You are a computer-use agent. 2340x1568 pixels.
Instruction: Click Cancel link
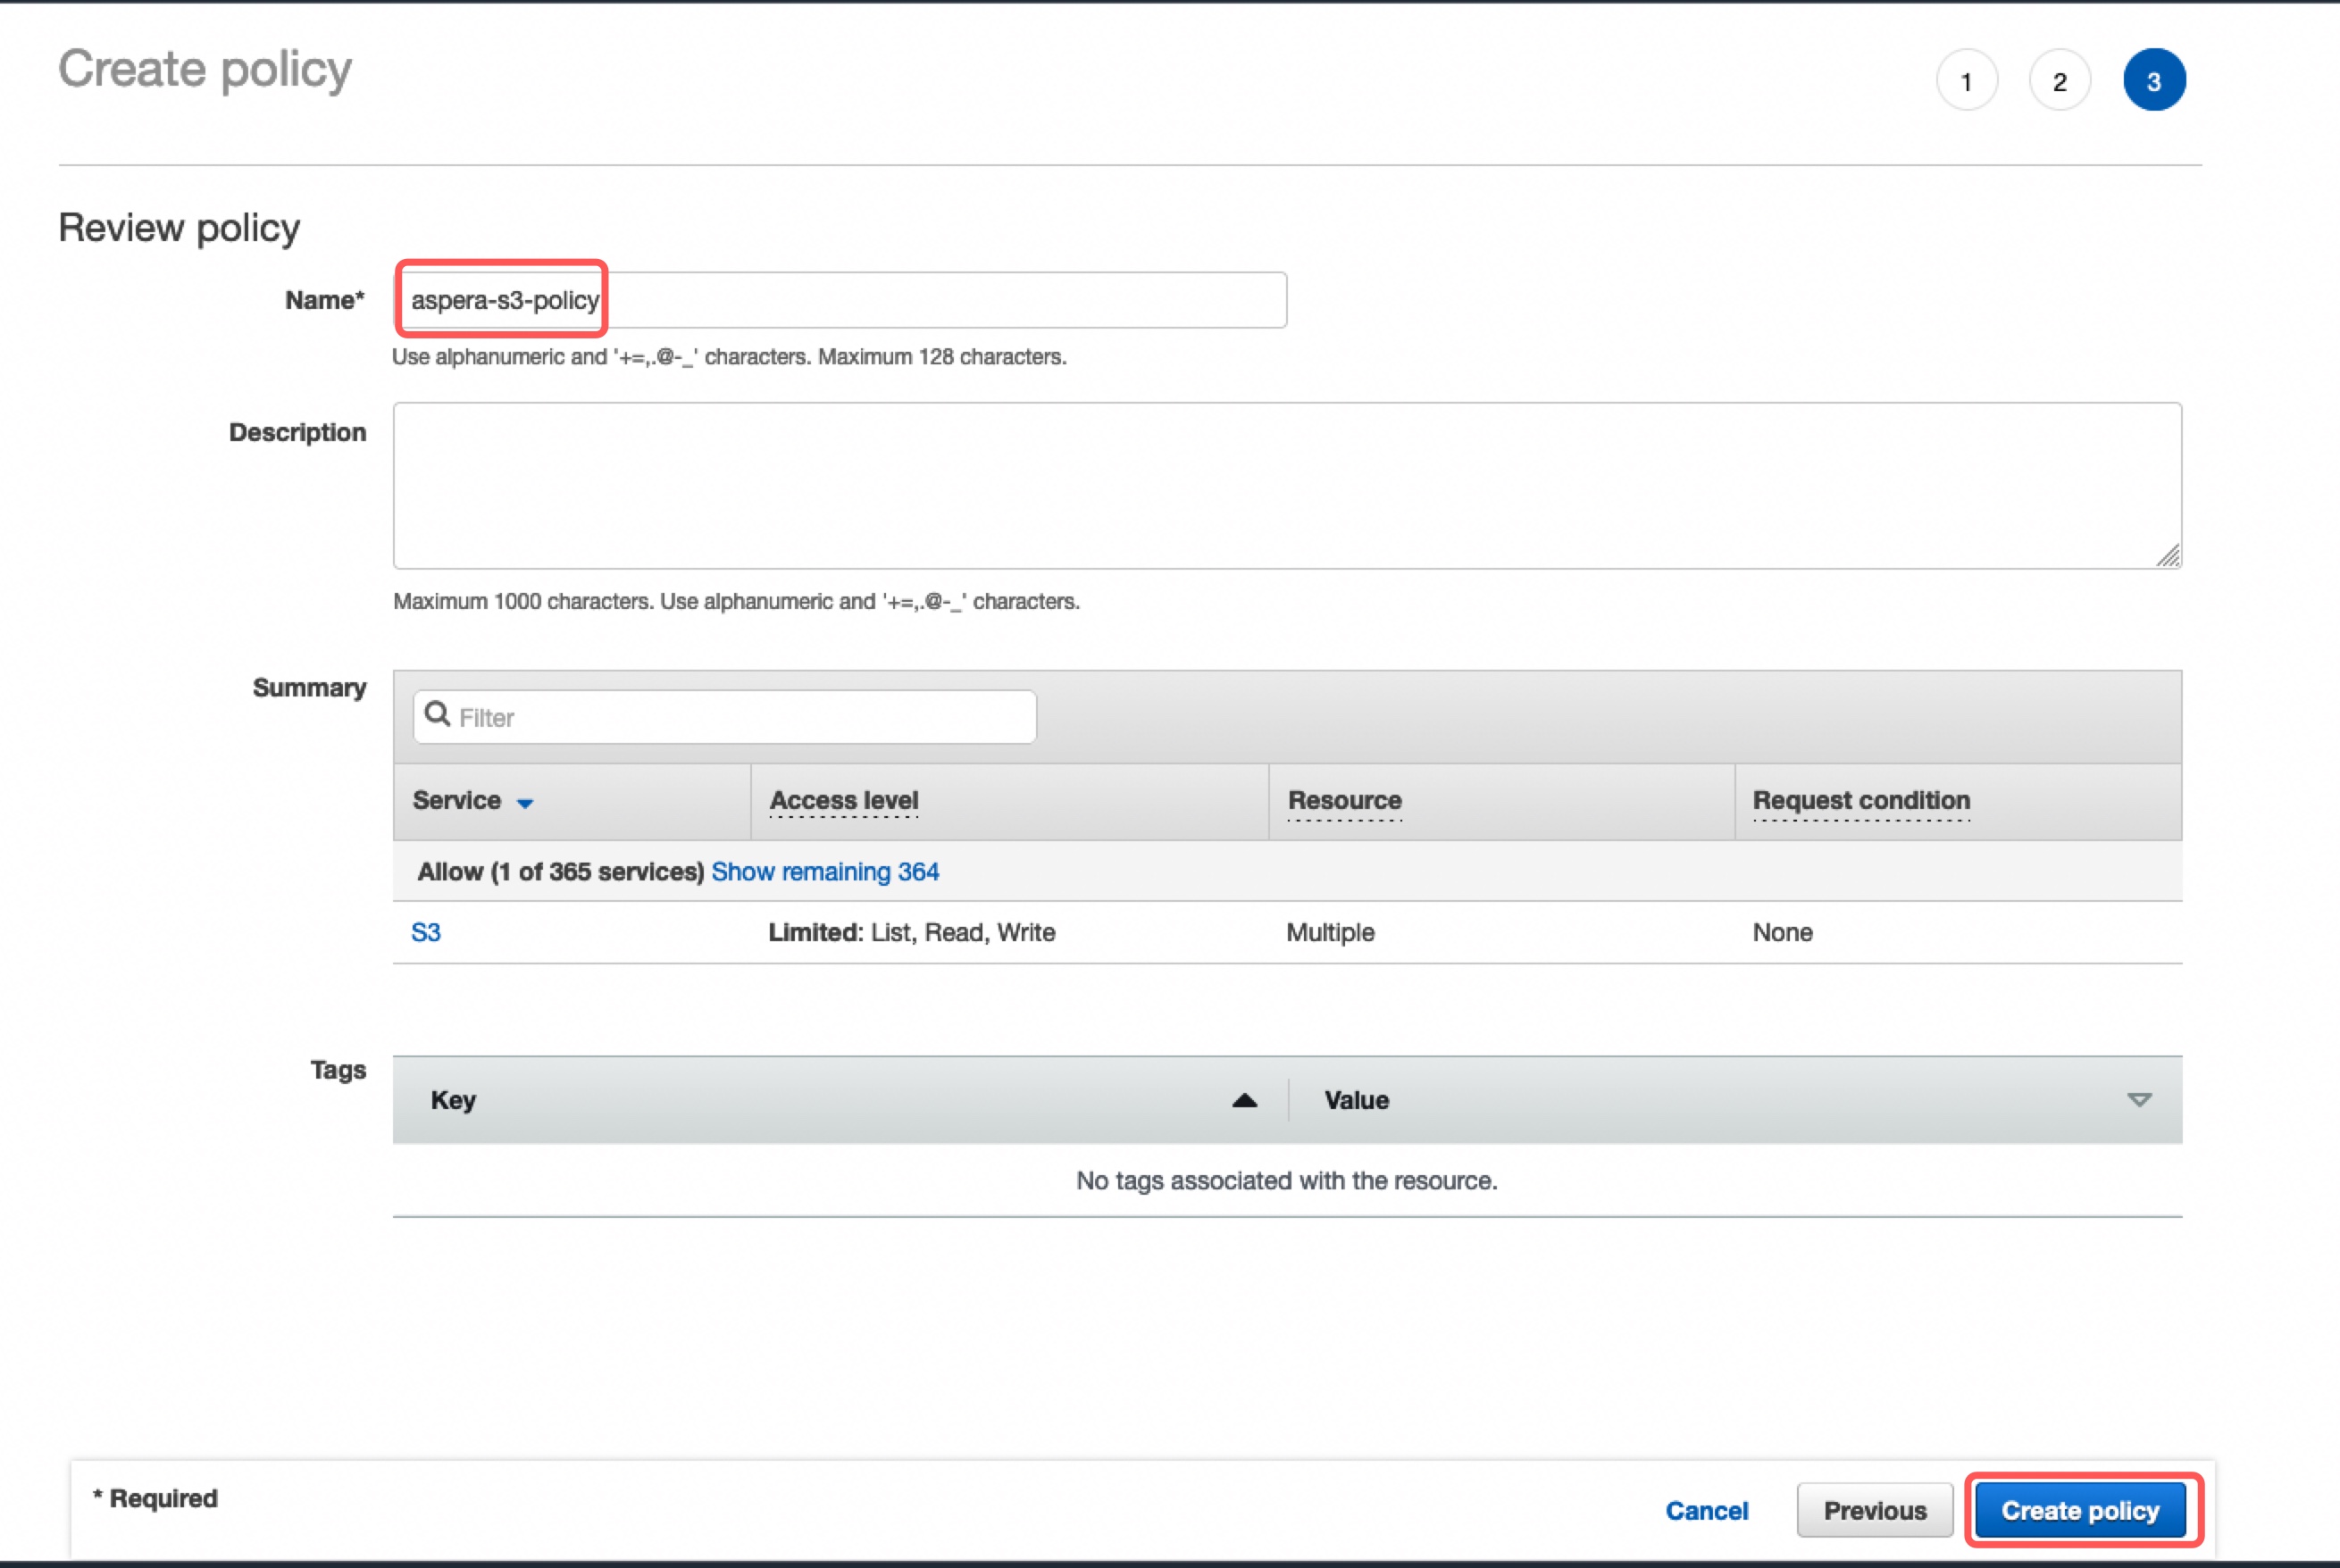pyautogui.click(x=1707, y=1510)
